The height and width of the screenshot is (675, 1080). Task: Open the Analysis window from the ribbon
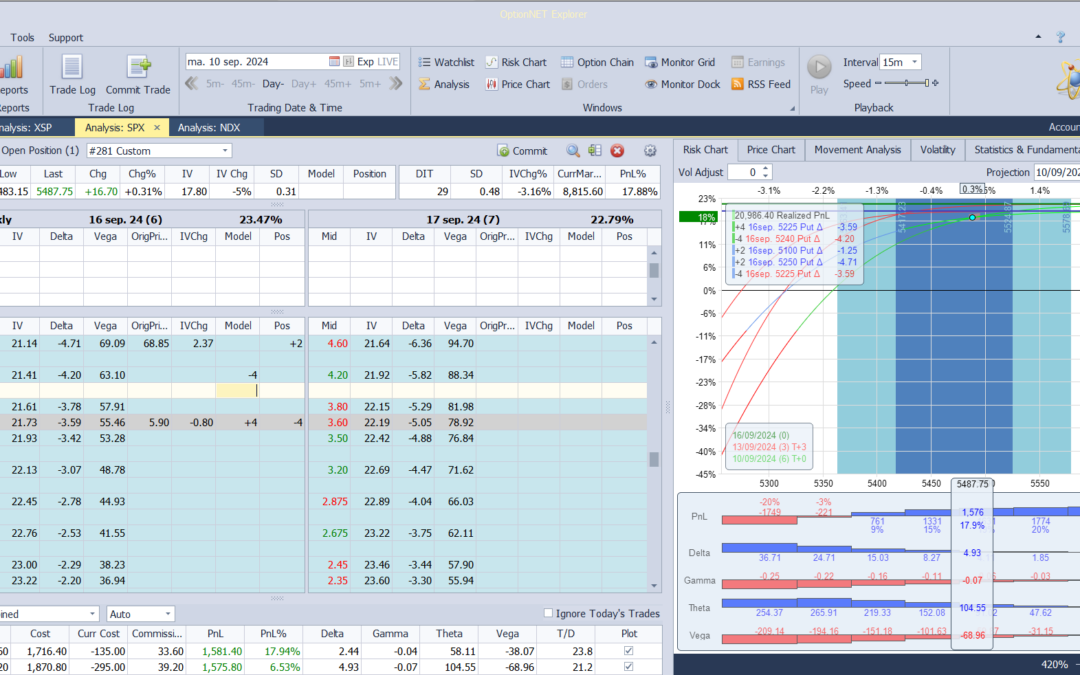click(x=444, y=84)
